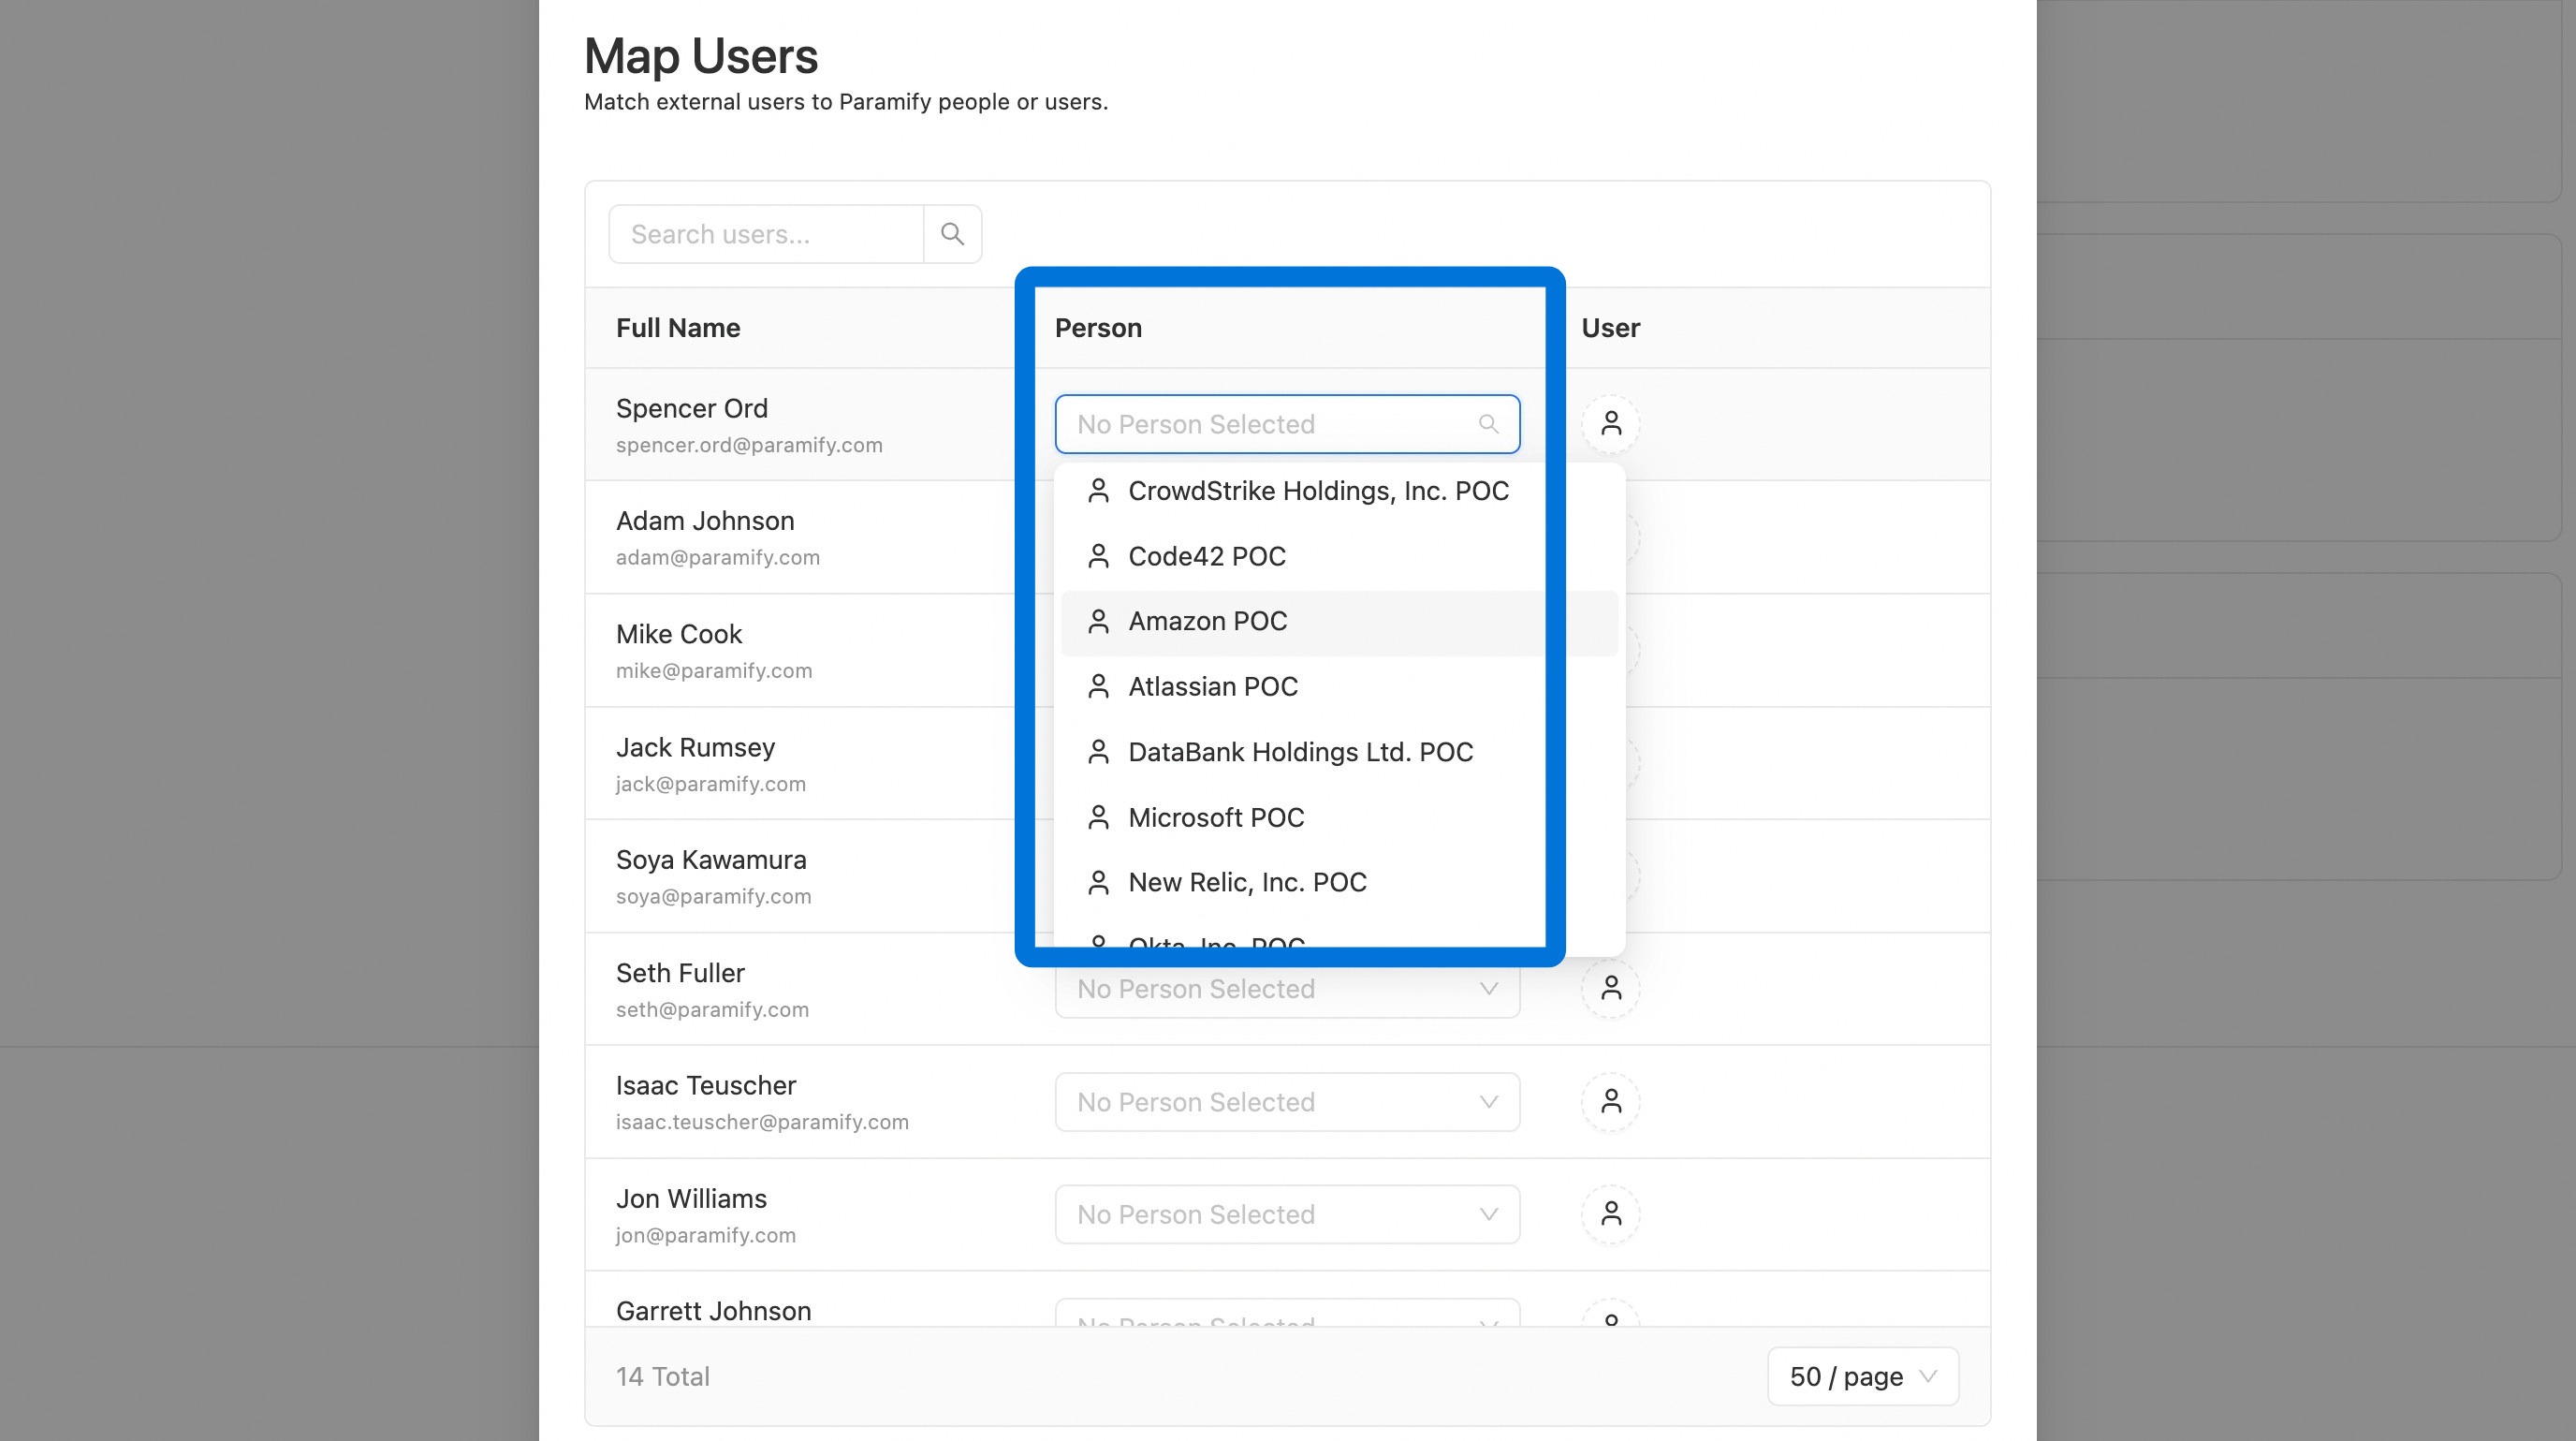The width and height of the screenshot is (2576, 1441).
Task: Click the email jon@paramify.com
Action: (706, 1235)
